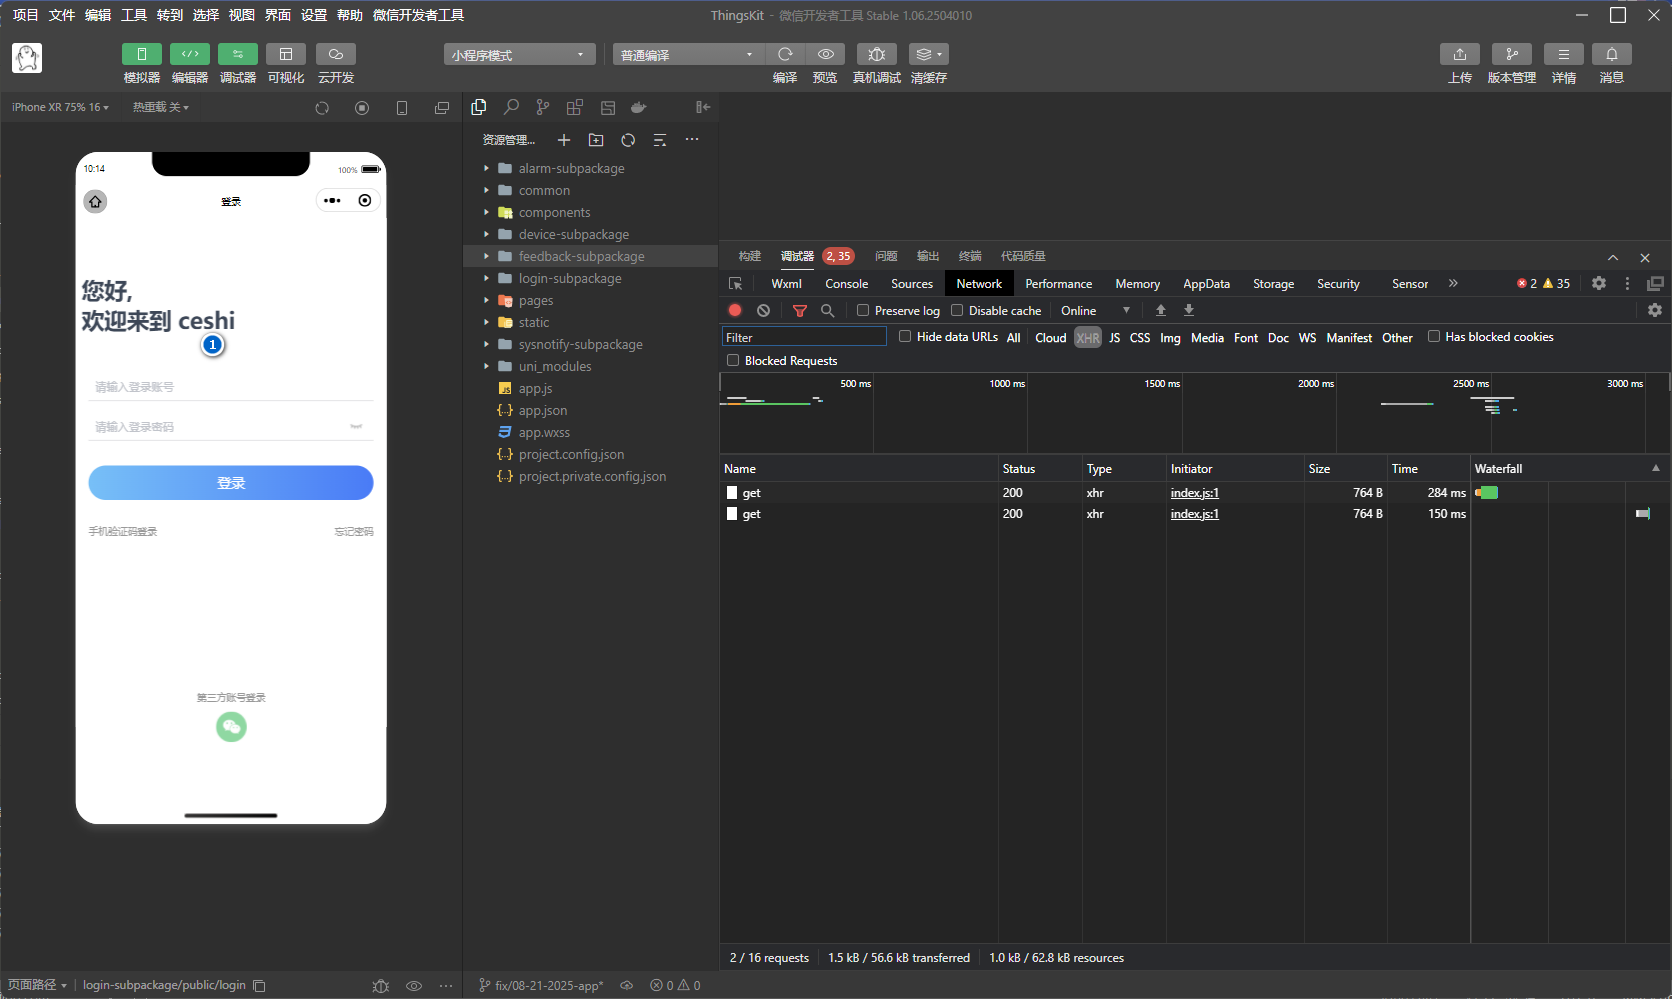This screenshot has width=1672, height=999.
Task: Expand the pages folder
Action: (x=535, y=300)
